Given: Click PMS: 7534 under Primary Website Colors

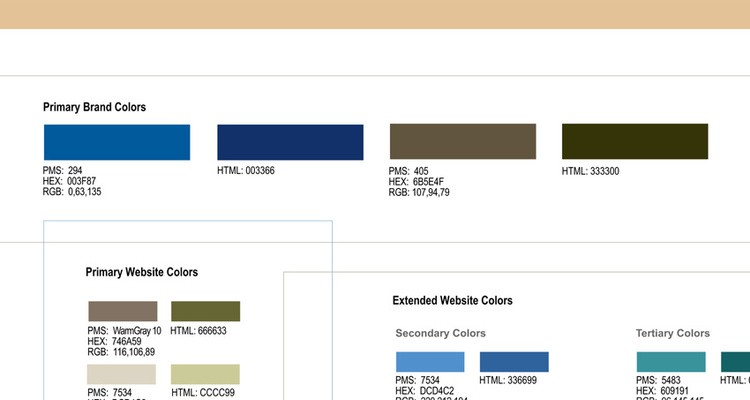Looking at the screenshot, I should coord(110,392).
